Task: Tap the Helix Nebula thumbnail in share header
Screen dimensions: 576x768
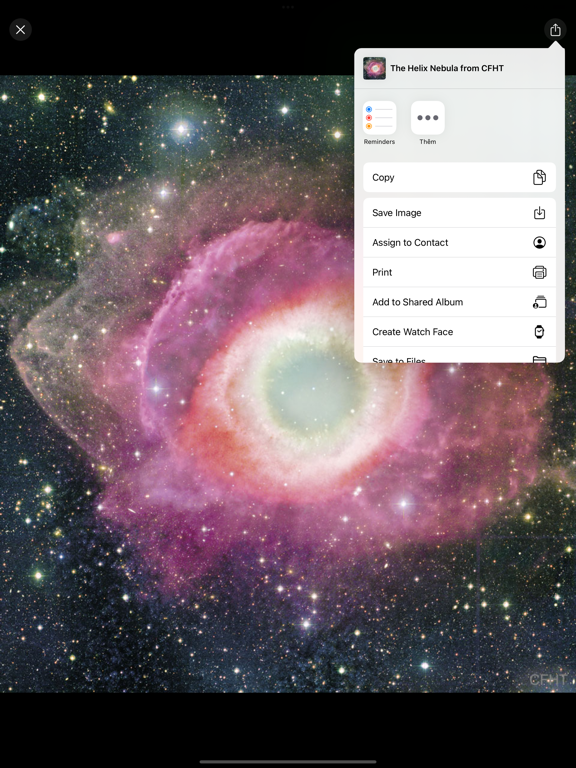Action: pos(374,68)
